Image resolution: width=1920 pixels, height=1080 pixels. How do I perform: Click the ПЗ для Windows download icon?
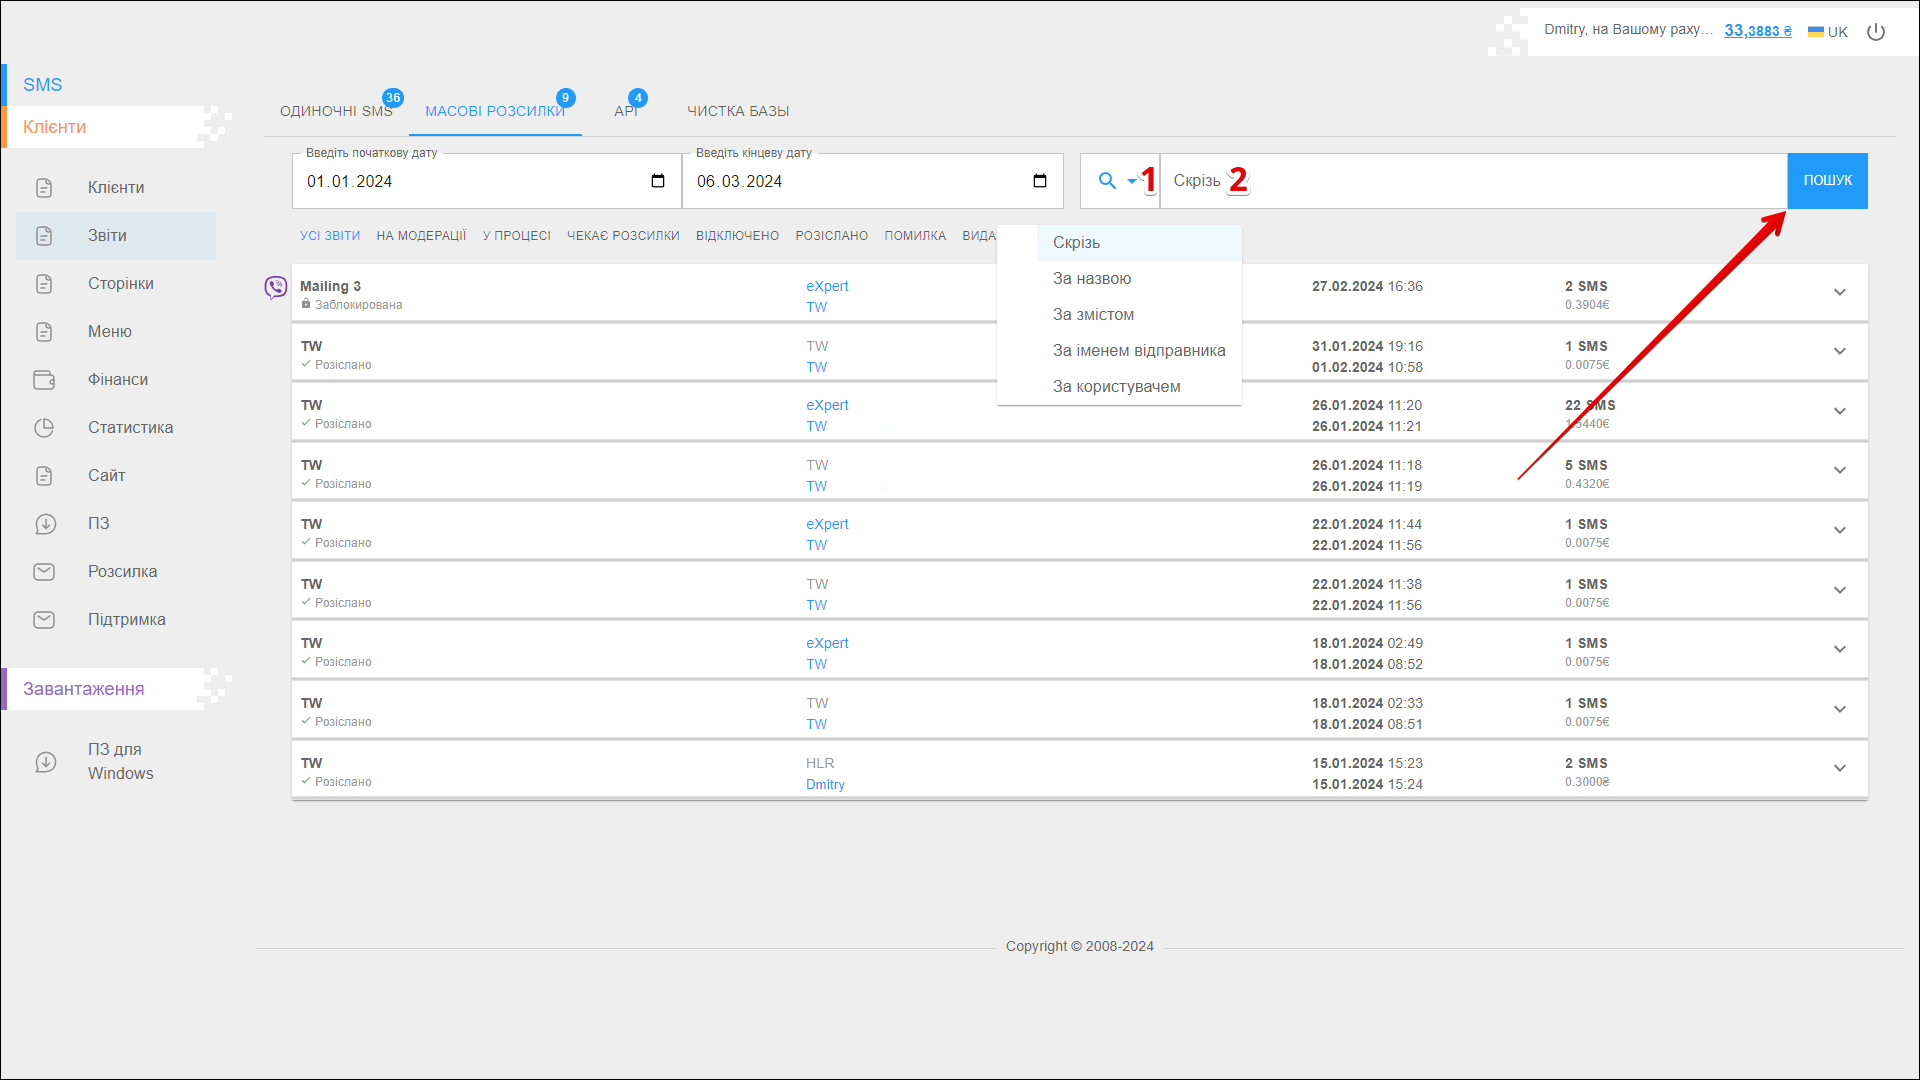[46, 762]
